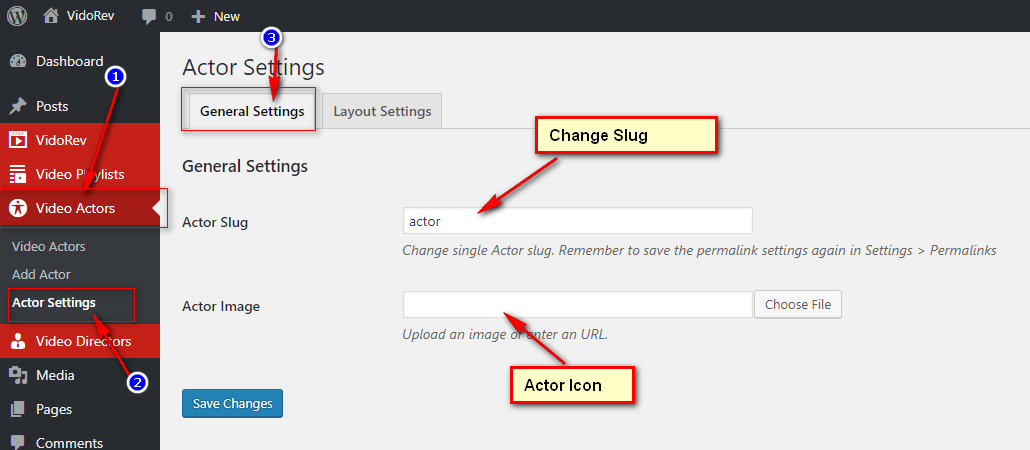Click the Dashboard gauge icon
The height and width of the screenshot is (450, 1030).
click(18, 62)
